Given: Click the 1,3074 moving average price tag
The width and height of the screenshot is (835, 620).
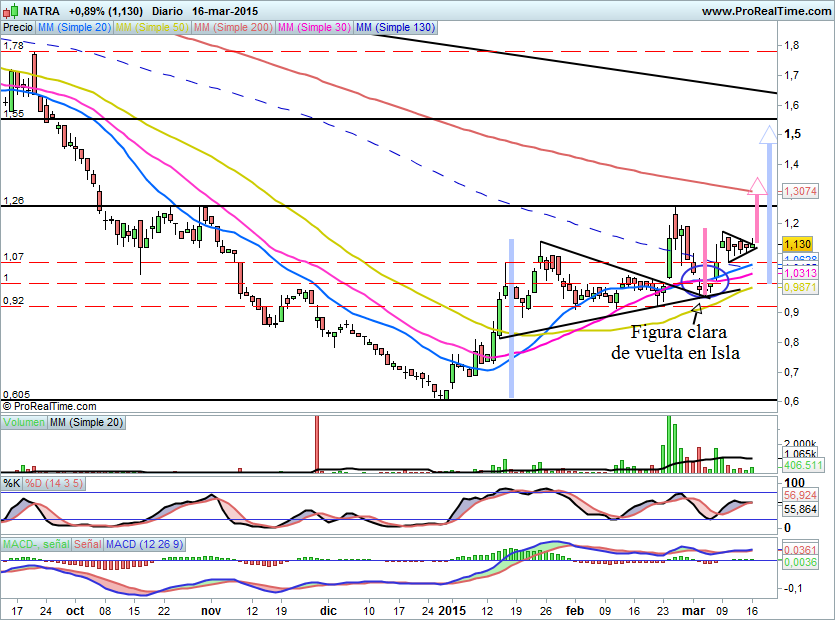Looking at the screenshot, I should 800,191.
